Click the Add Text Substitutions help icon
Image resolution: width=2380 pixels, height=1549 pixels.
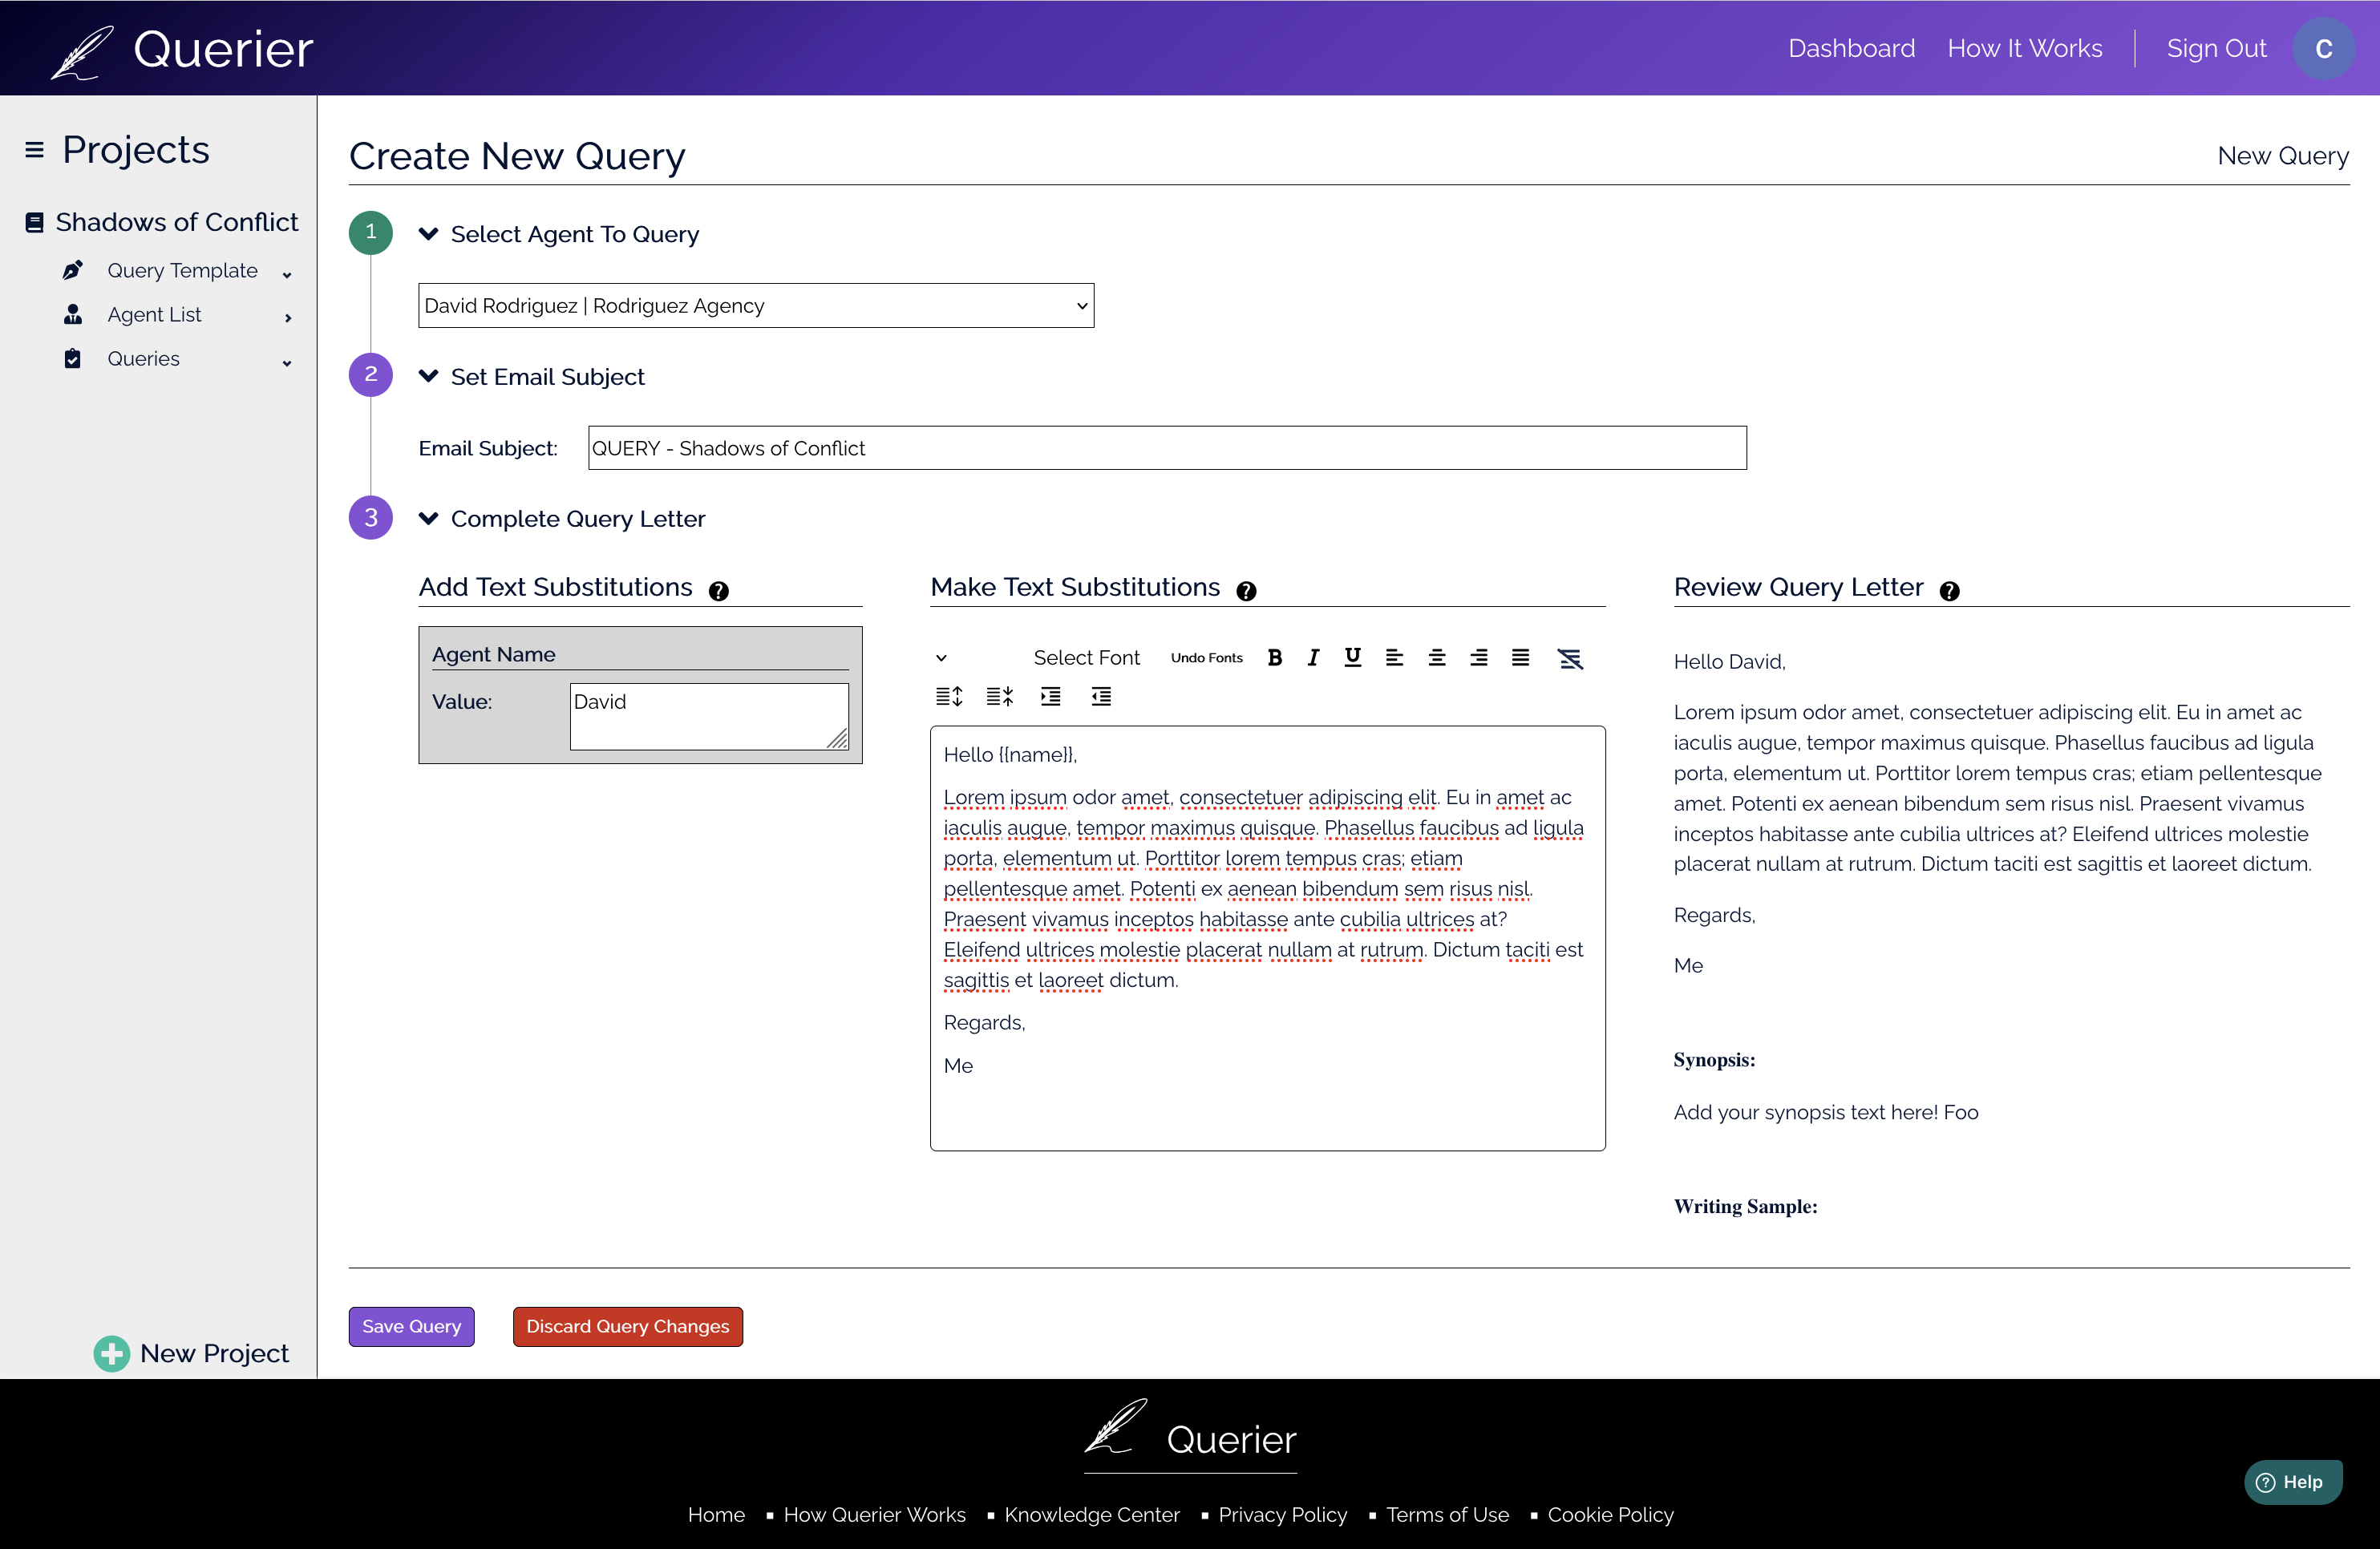(718, 591)
